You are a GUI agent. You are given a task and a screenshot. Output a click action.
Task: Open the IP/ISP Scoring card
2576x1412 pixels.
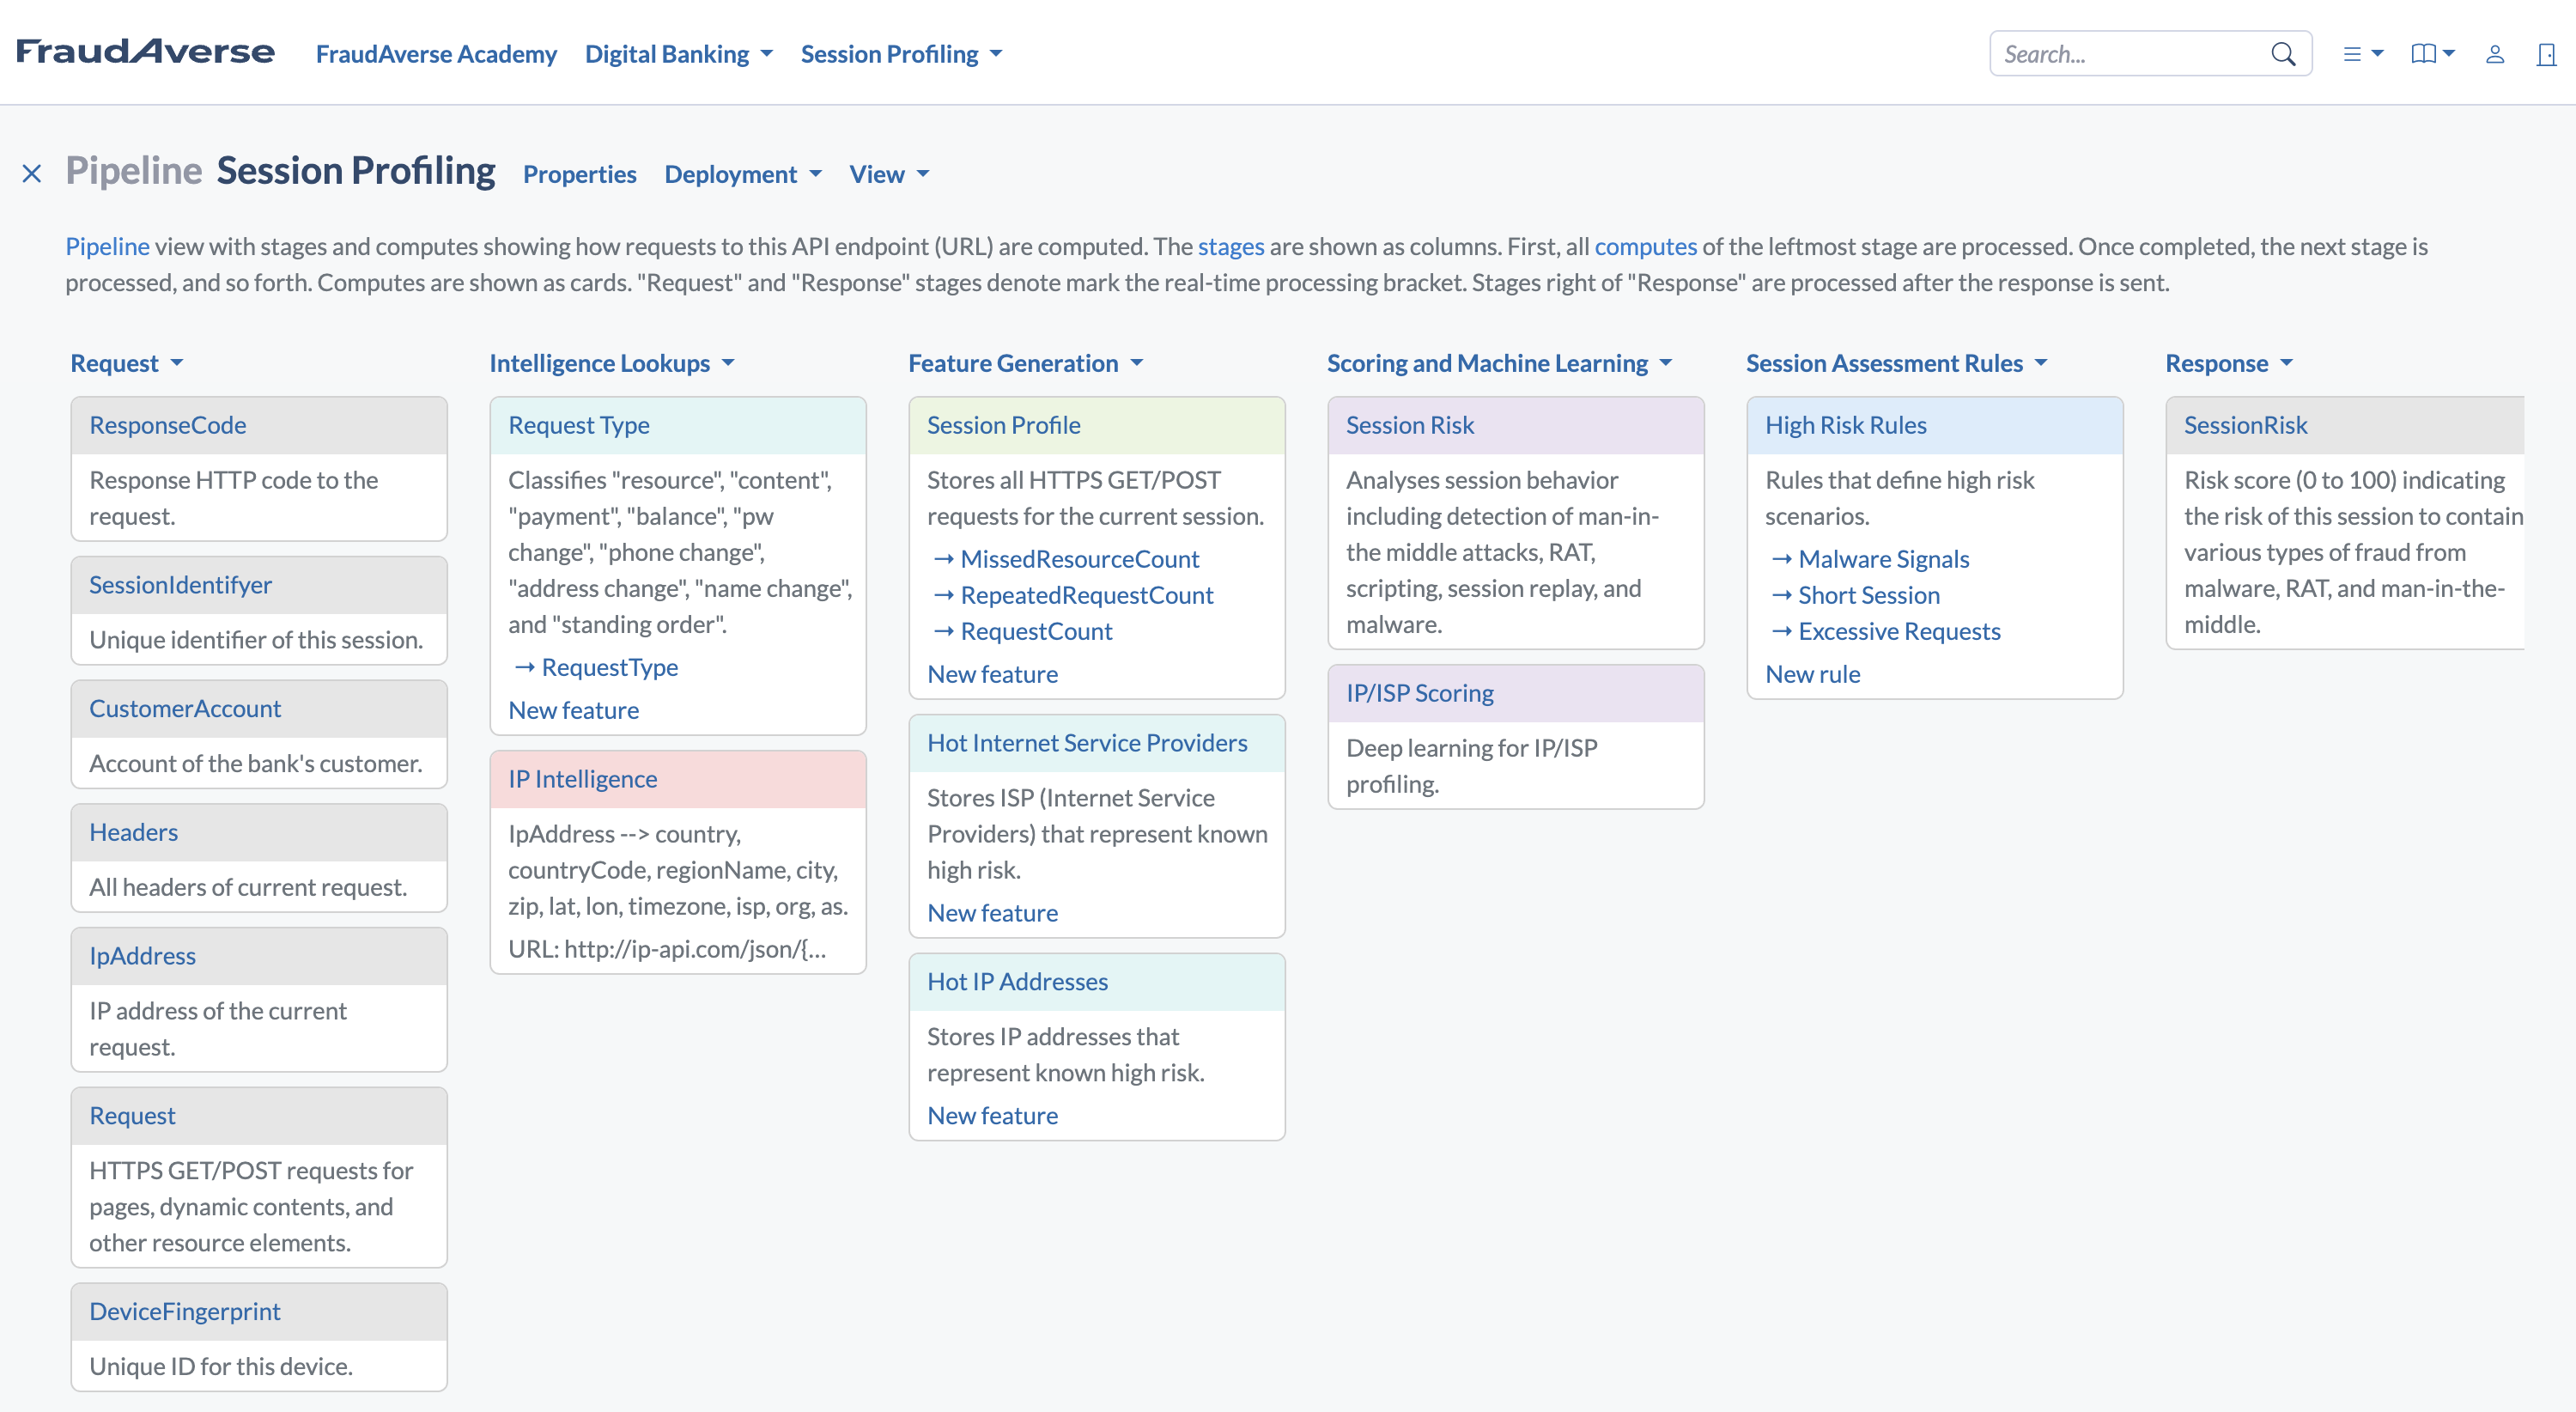click(x=1419, y=693)
